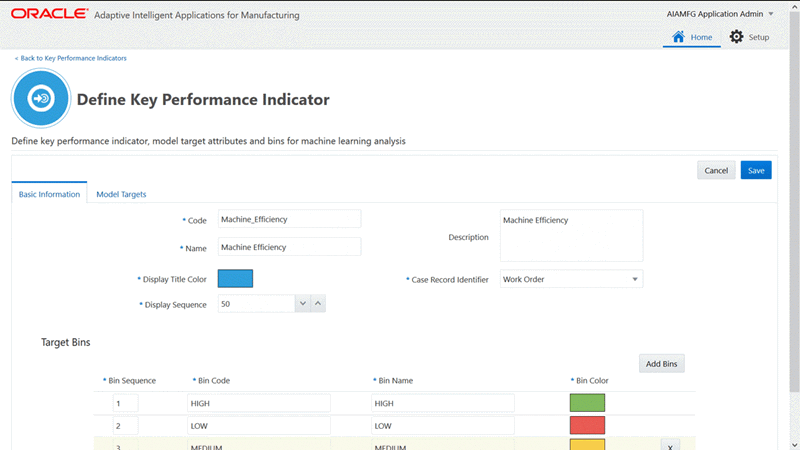Click Bin Sequence field with value 2

[125, 426]
